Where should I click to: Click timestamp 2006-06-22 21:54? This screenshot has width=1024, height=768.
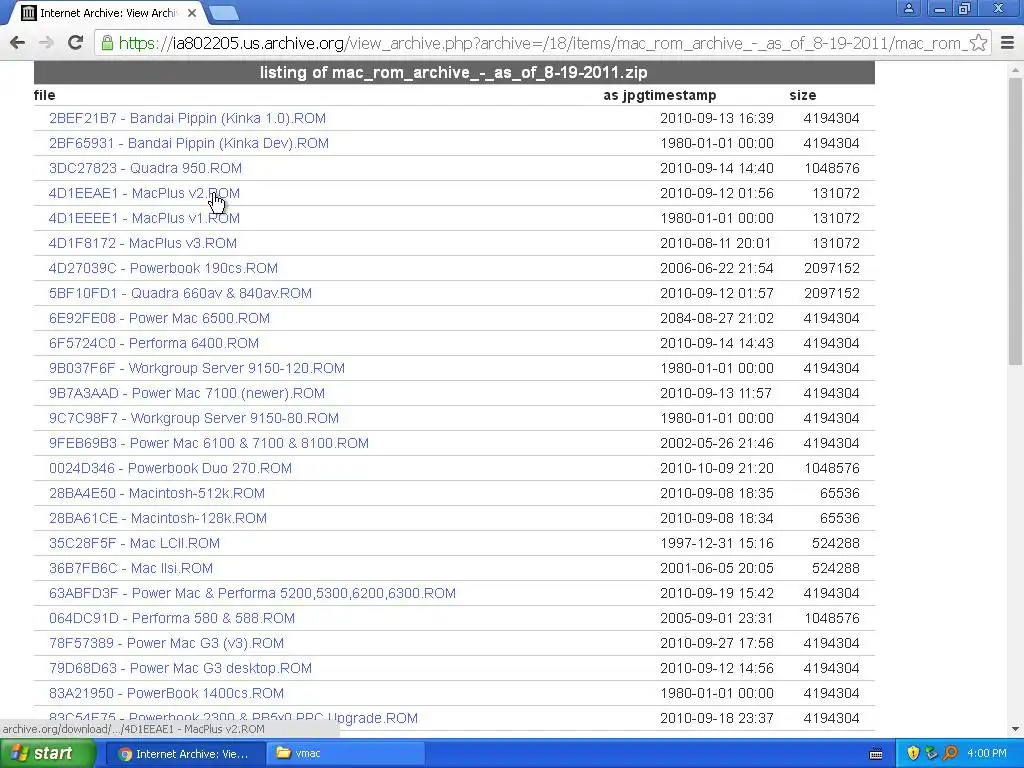[716, 268]
